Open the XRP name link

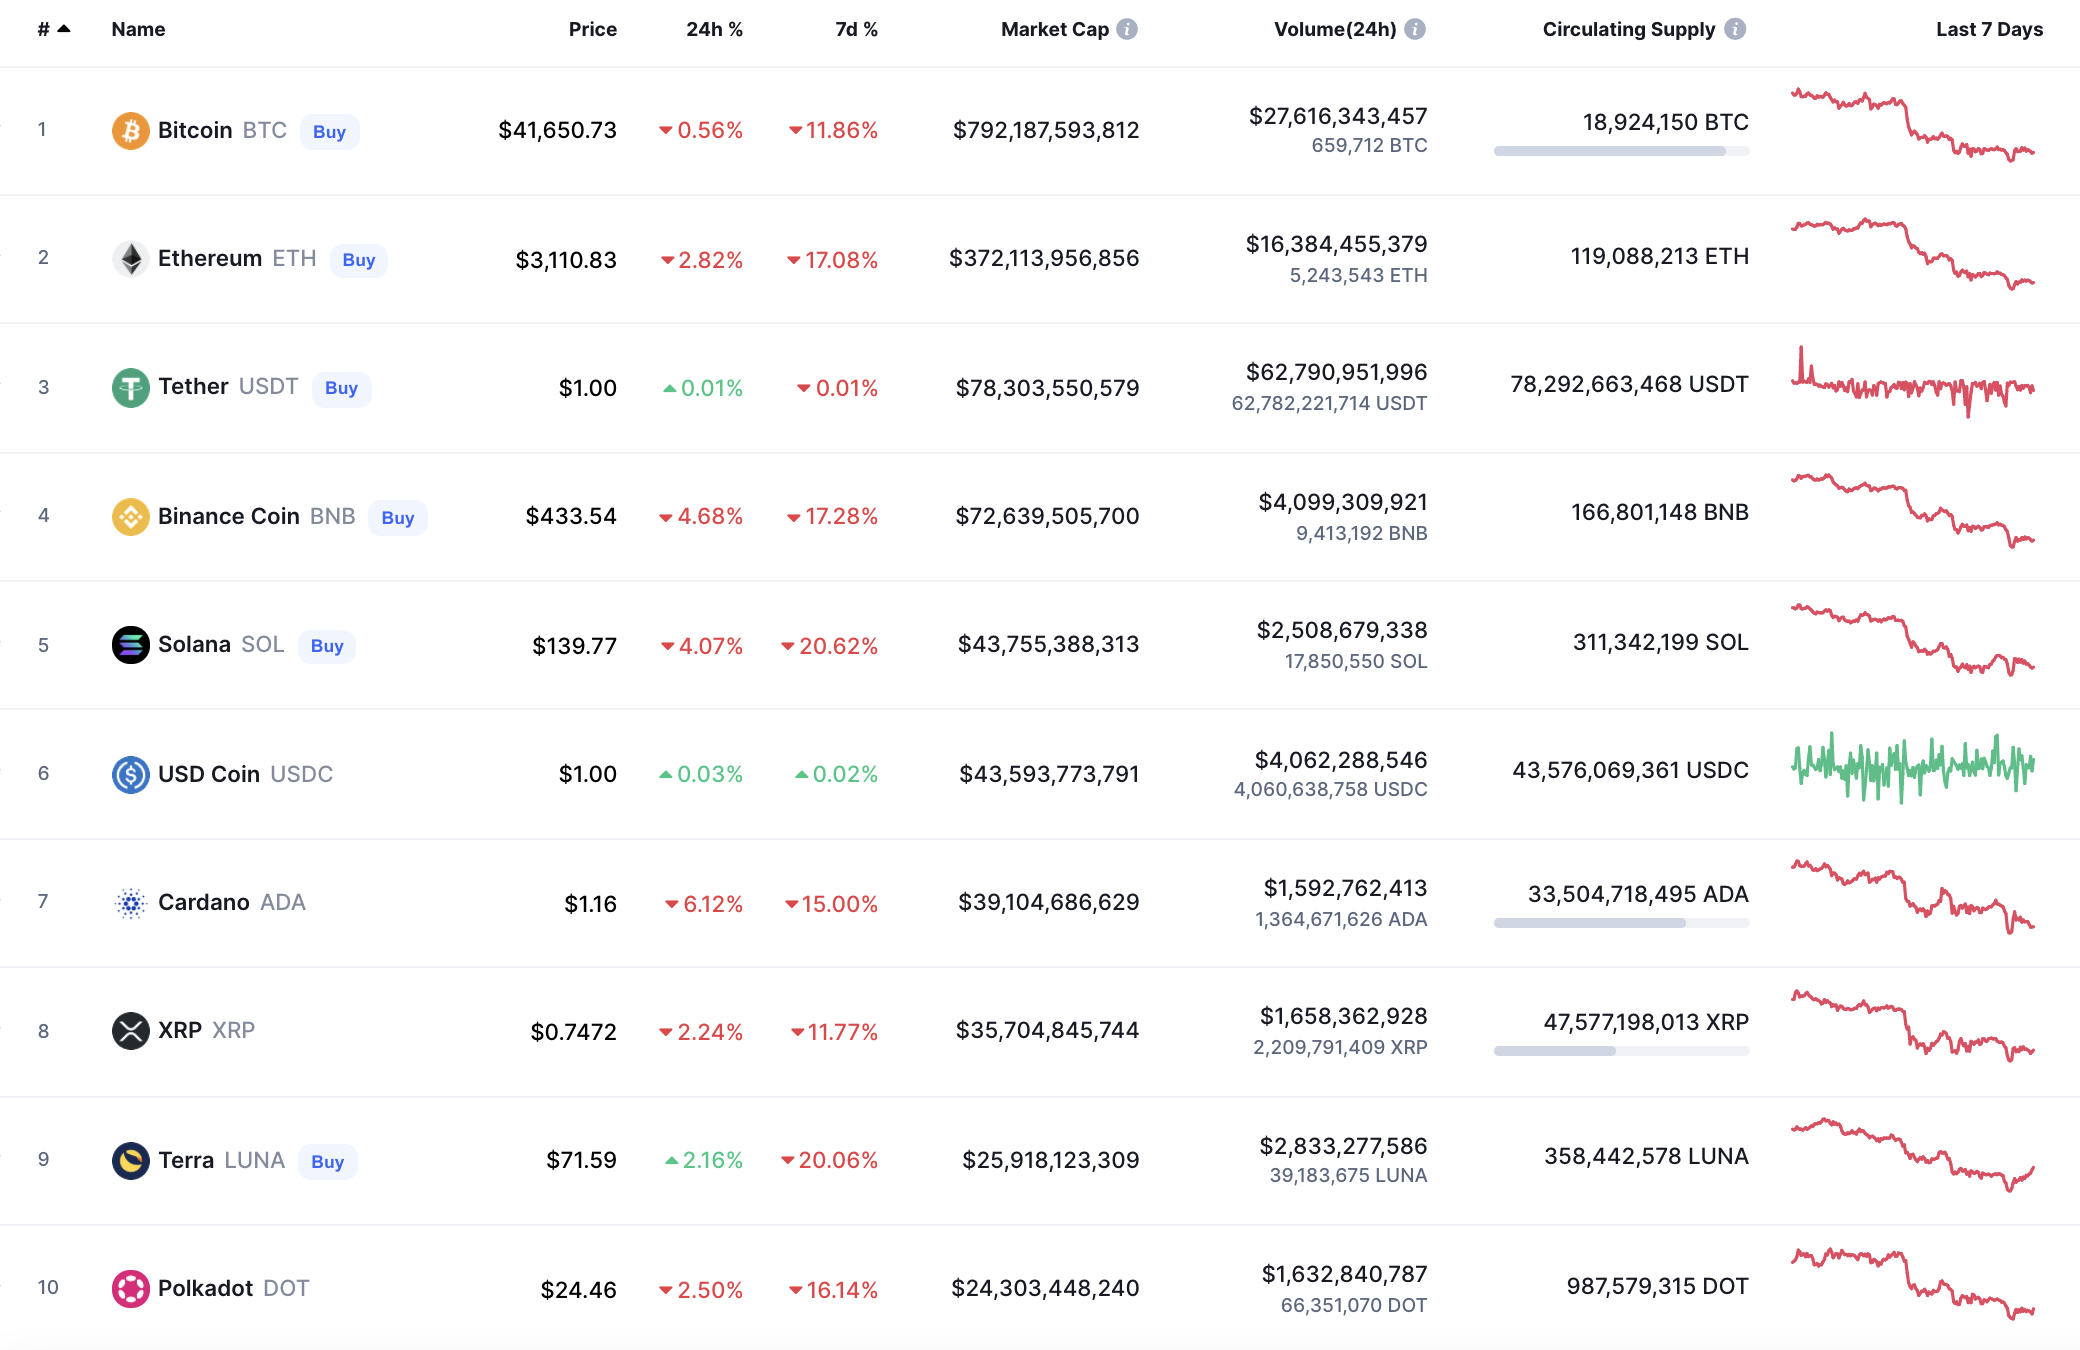click(x=180, y=1030)
